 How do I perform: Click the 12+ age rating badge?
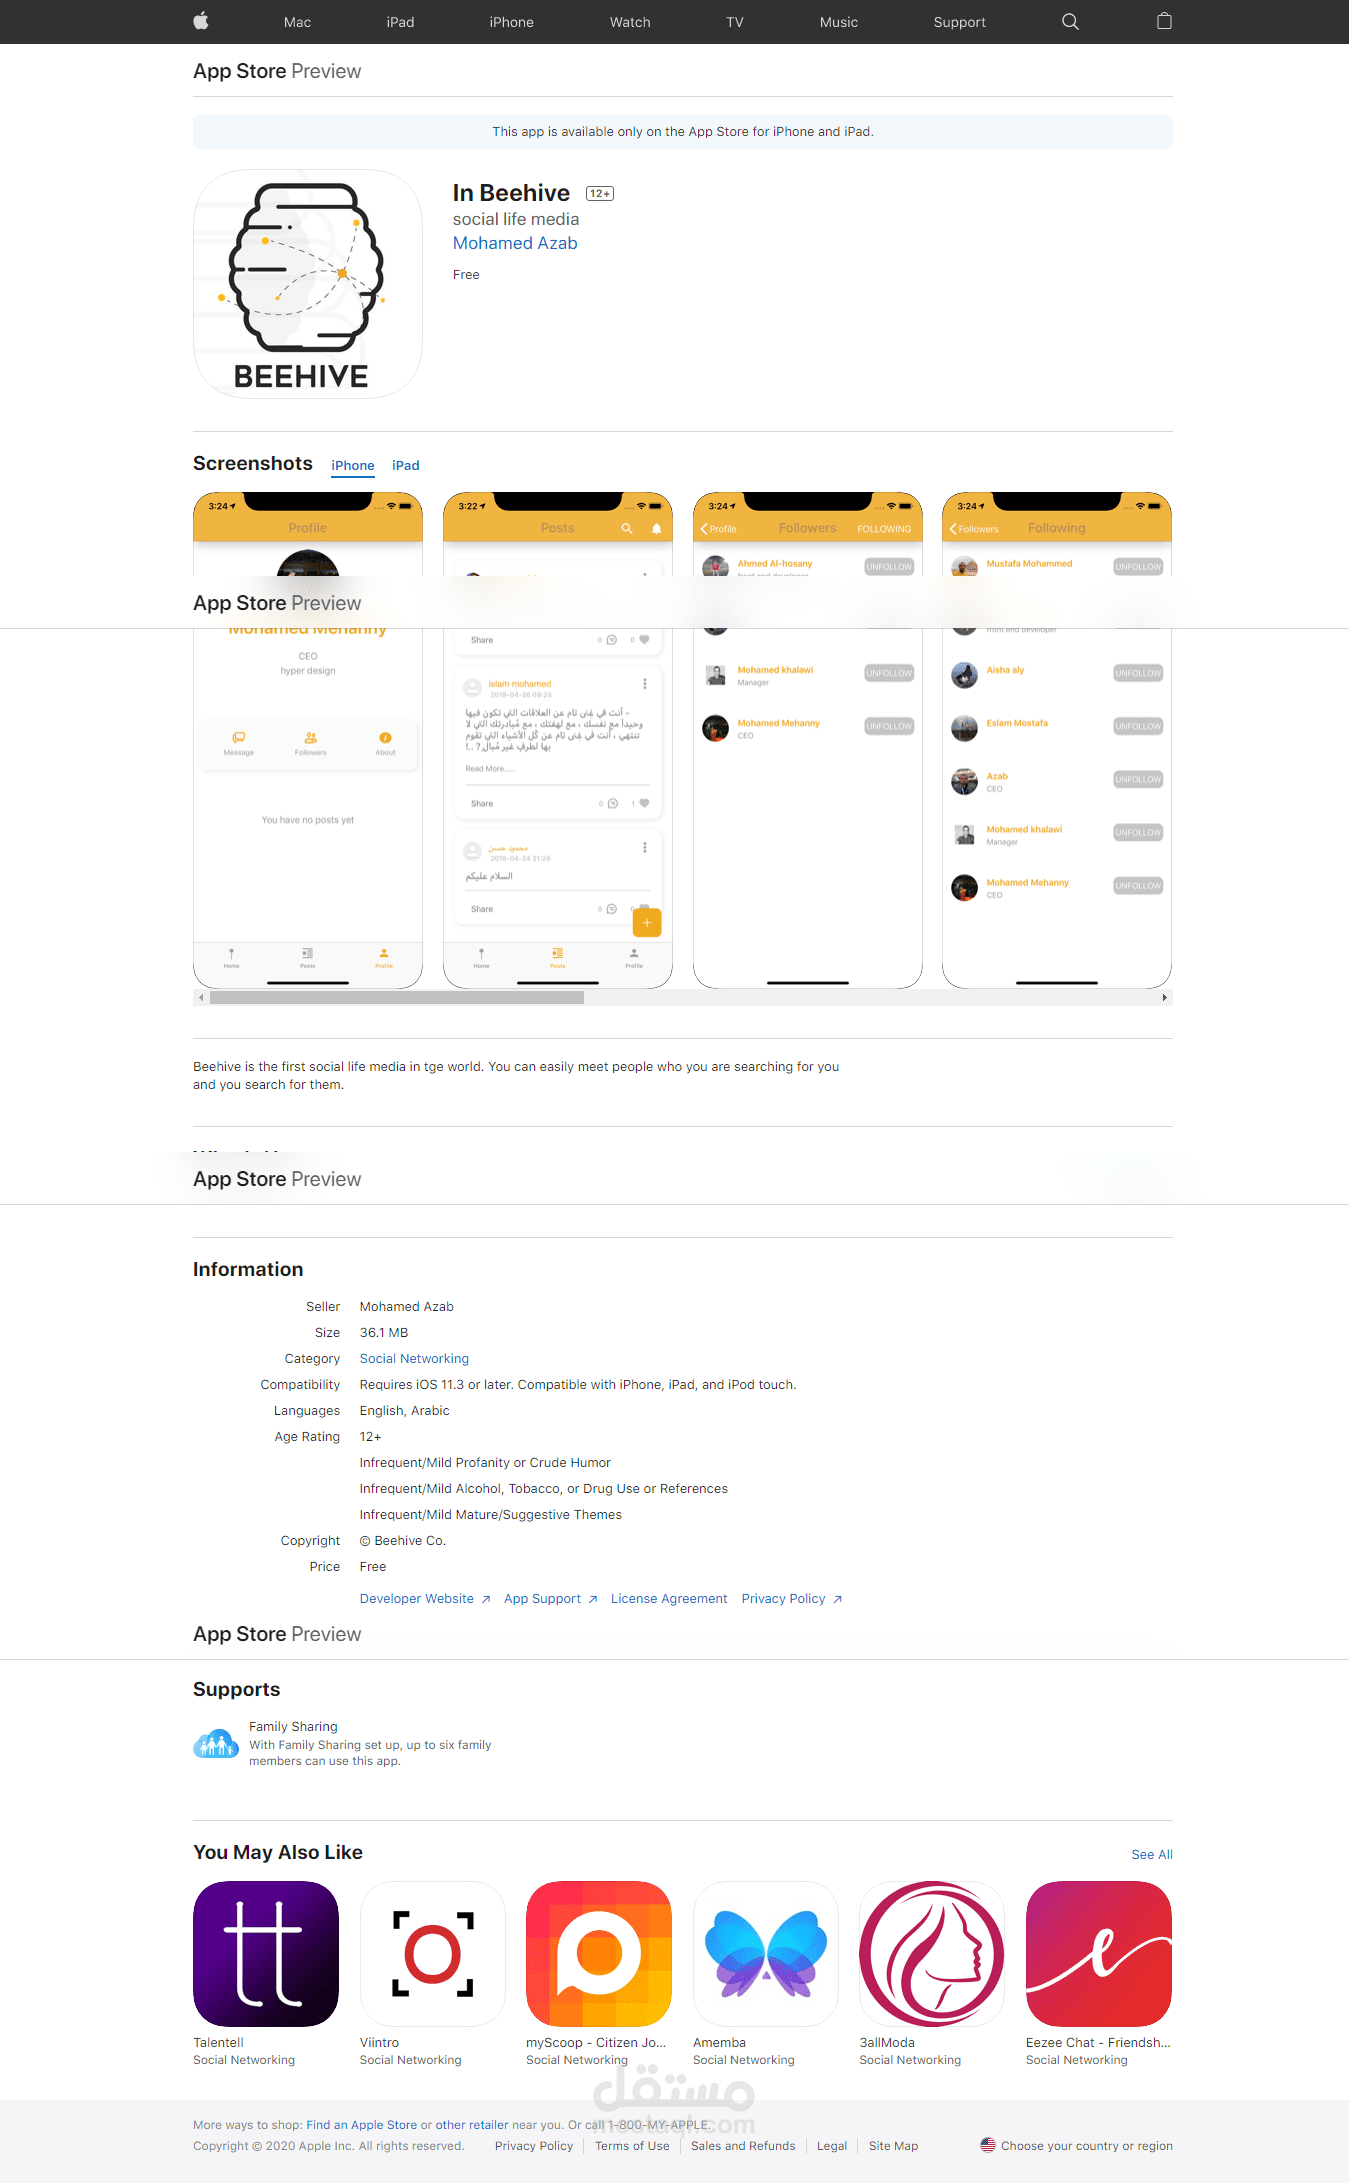tap(600, 194)
